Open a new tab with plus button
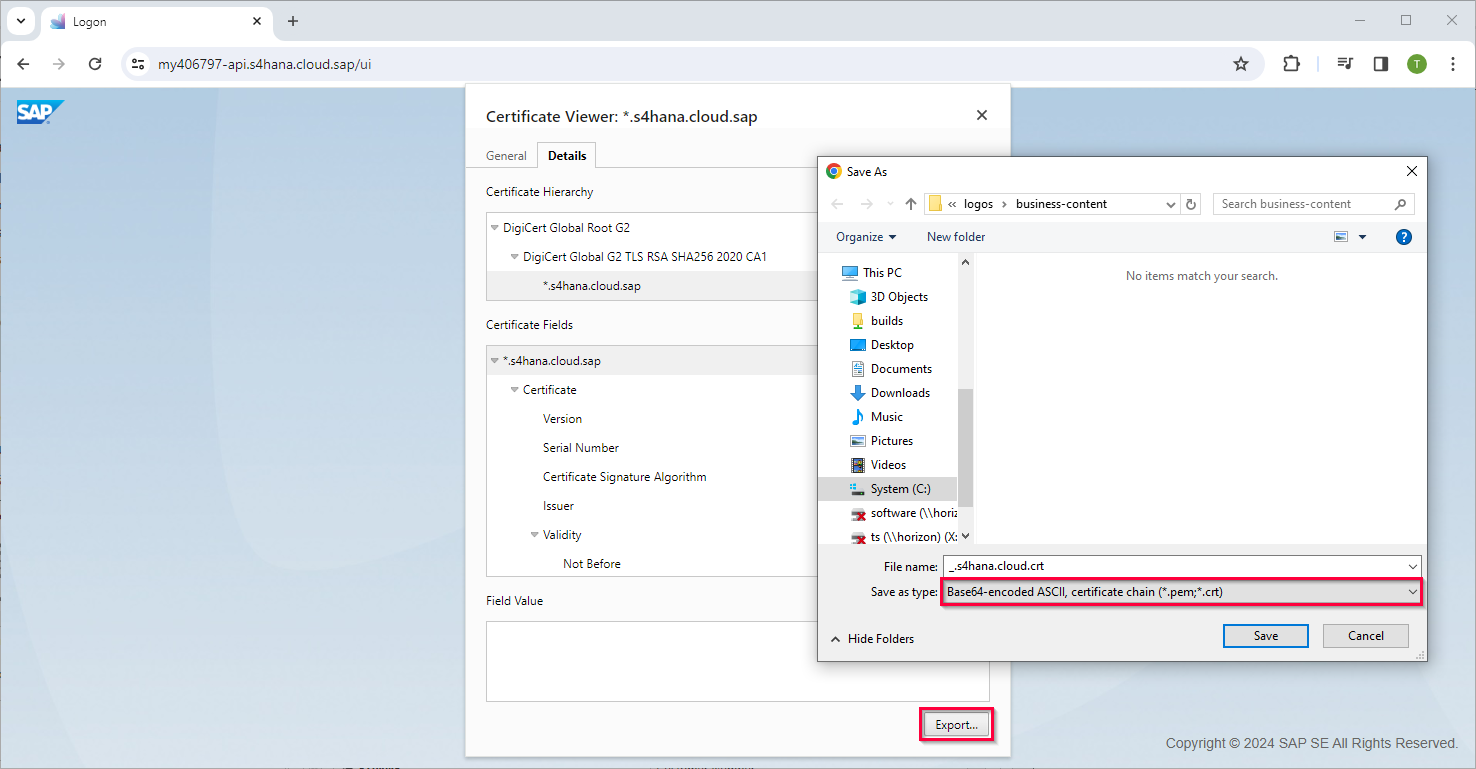The image size is (1476, 769). click(x=293, y=21)
